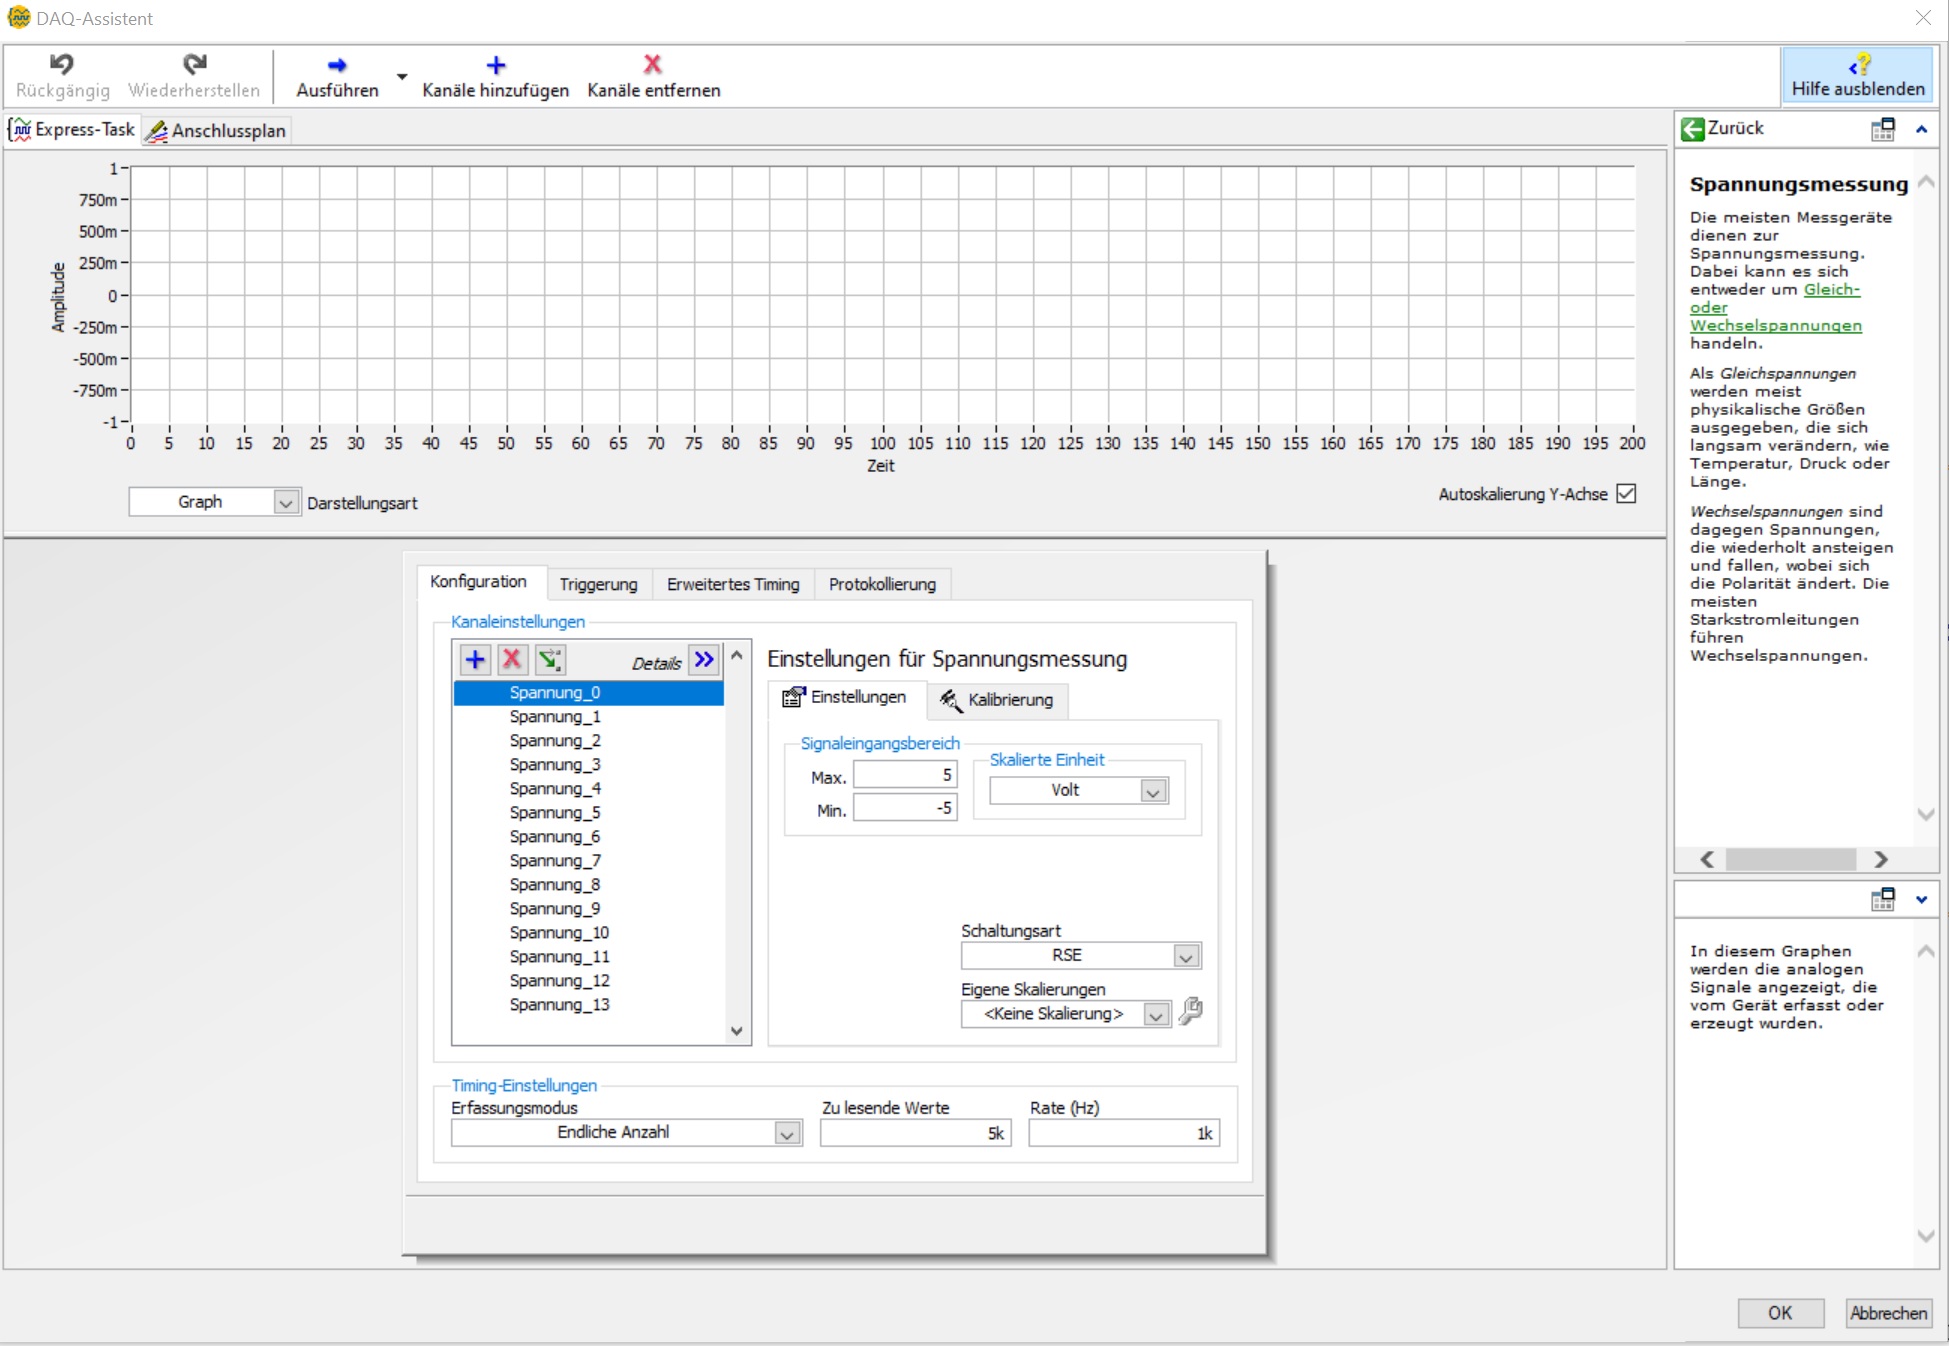
Task: Click help panel horizontal scrollbar
Action: click(1790, 860)
